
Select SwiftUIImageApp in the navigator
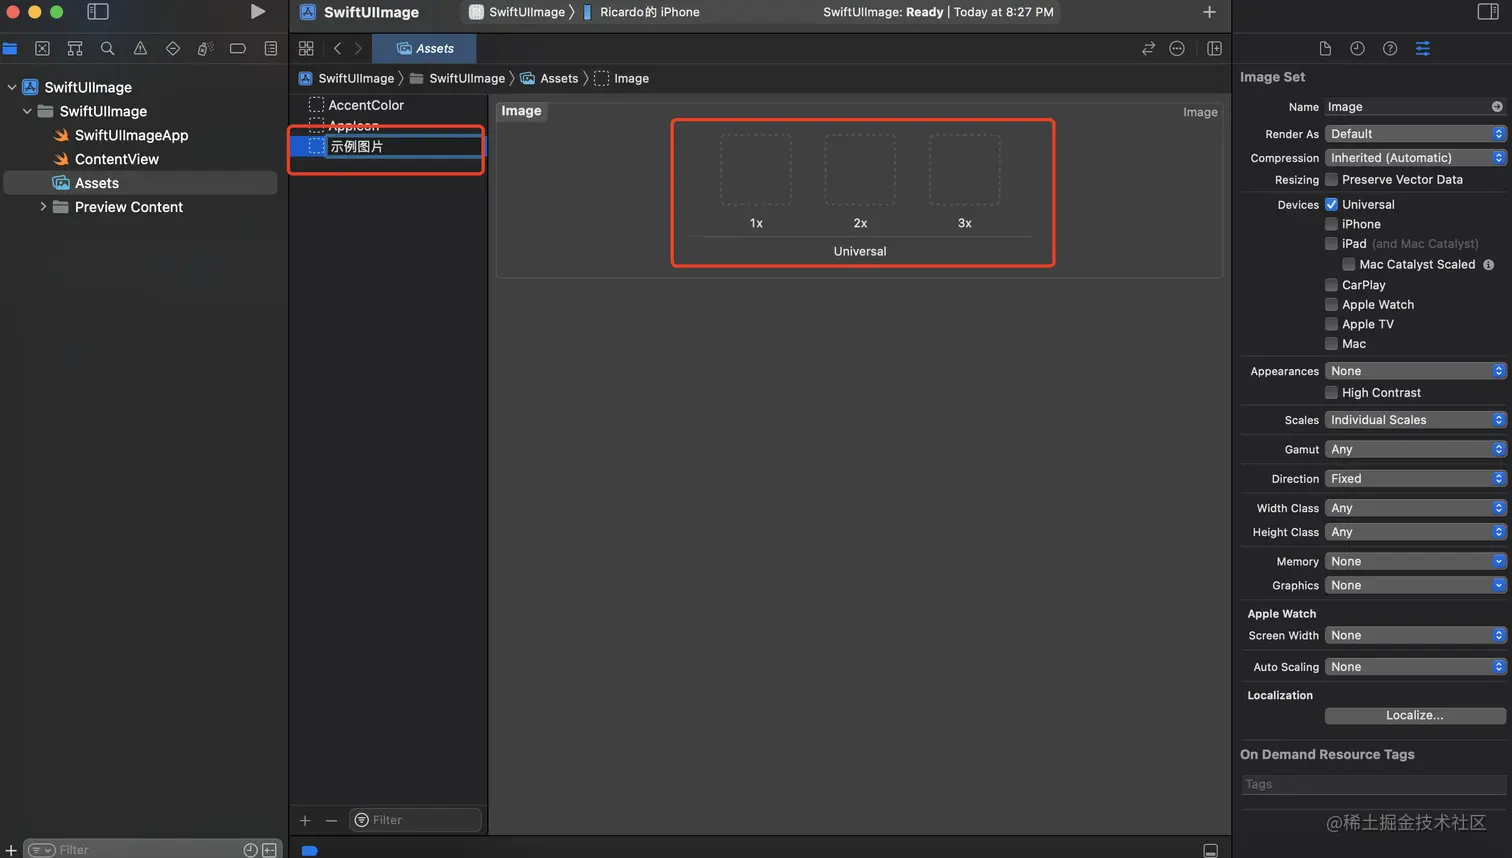click(131, 135)
